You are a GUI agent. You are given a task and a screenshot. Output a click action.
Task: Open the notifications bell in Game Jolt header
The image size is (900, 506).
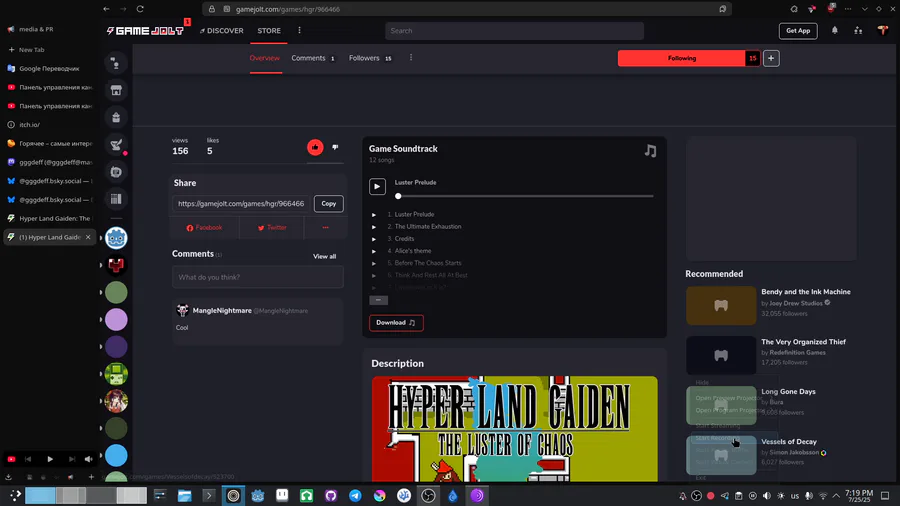(x=835, y=31)
